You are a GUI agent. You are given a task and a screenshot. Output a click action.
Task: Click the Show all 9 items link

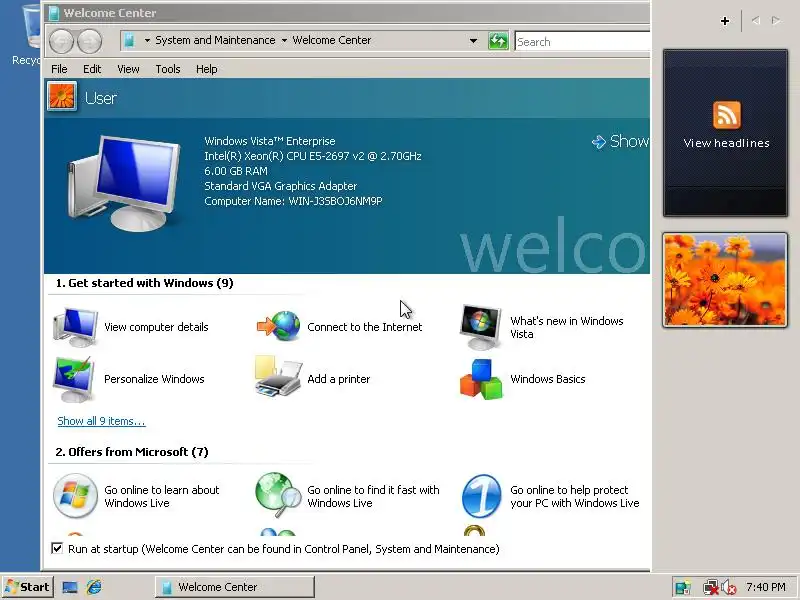pos(101,421)
